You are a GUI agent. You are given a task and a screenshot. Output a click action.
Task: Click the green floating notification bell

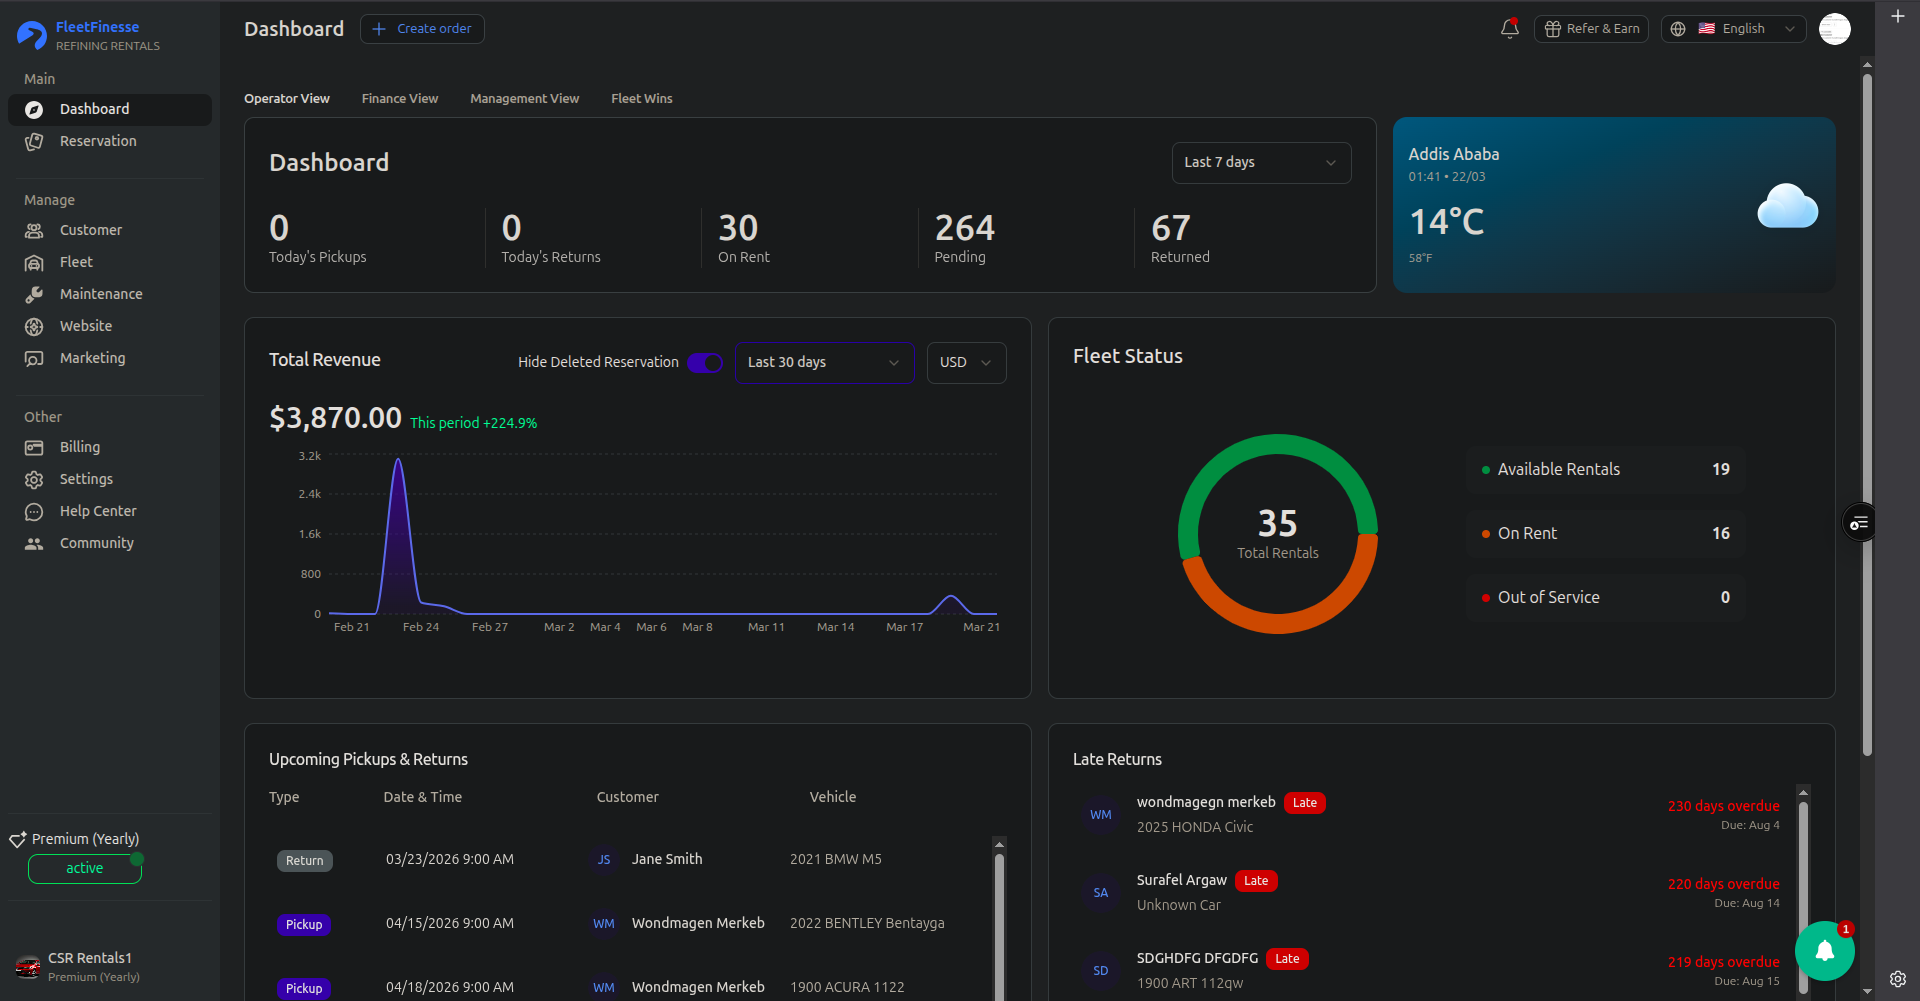[1825, 951]
